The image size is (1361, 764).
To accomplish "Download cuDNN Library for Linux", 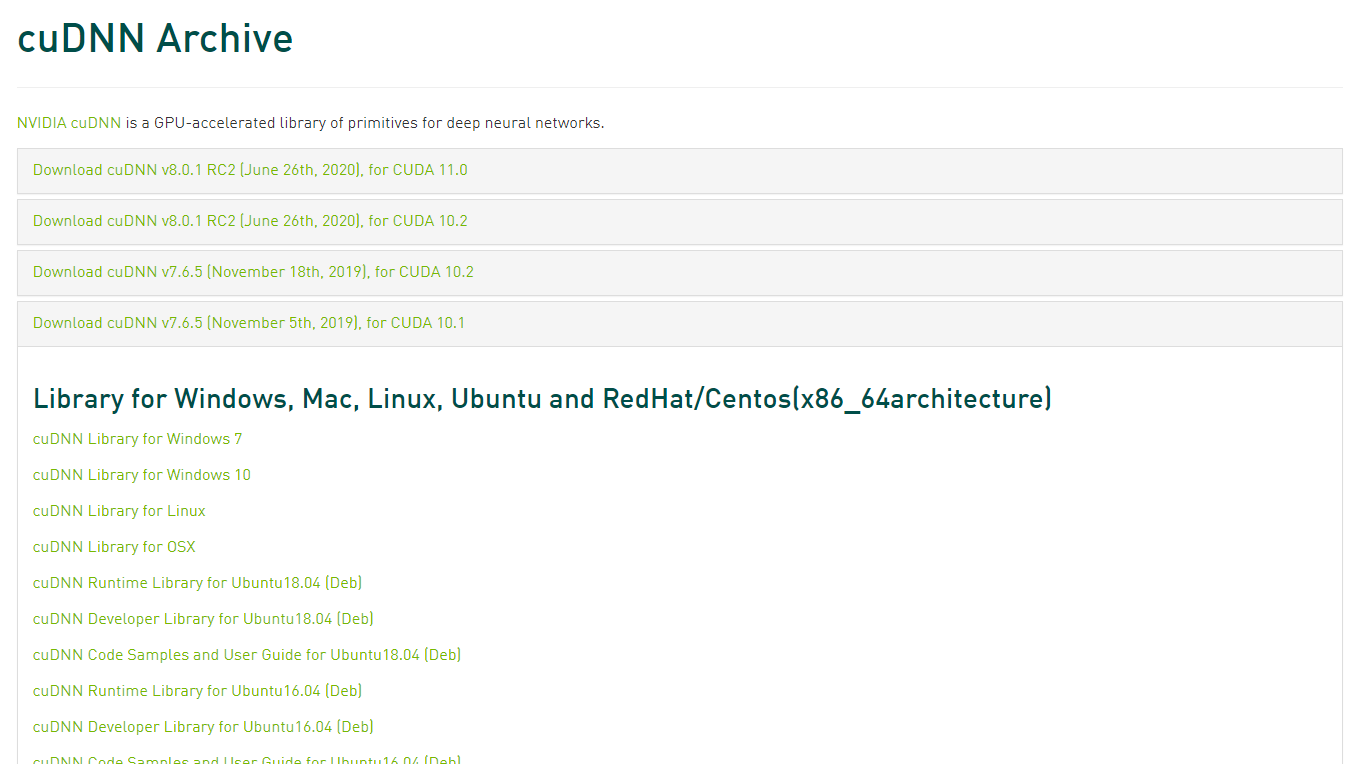I will pos(119,511).
